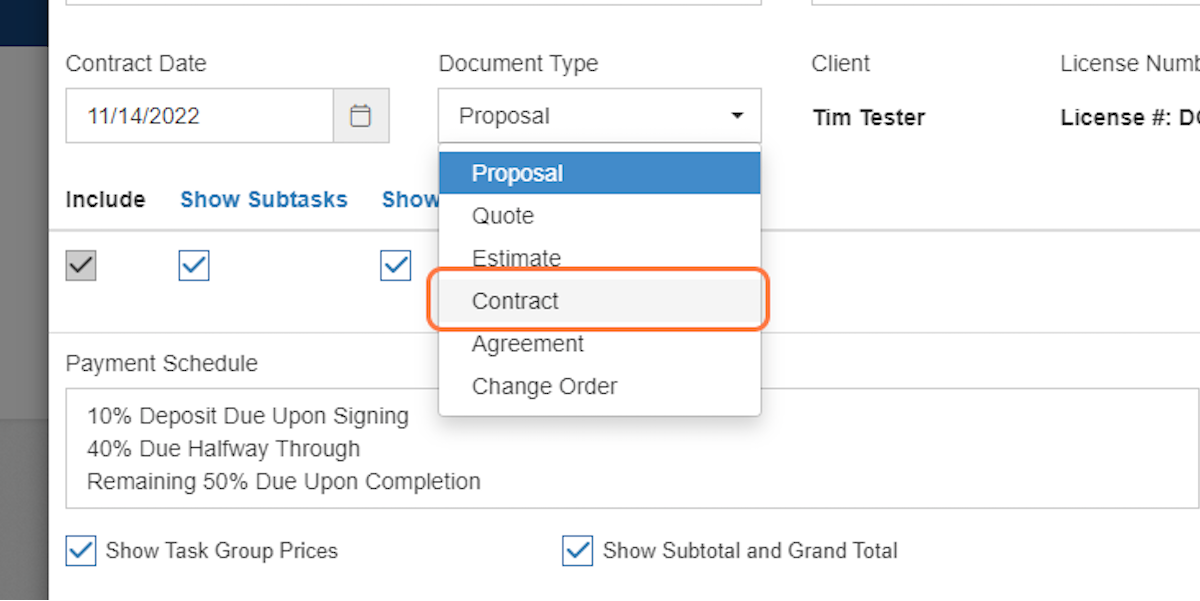Toggle the third Show column checkbox
Image resolution: width=1200 pixels, height=601 pixels.
[394, 265]
